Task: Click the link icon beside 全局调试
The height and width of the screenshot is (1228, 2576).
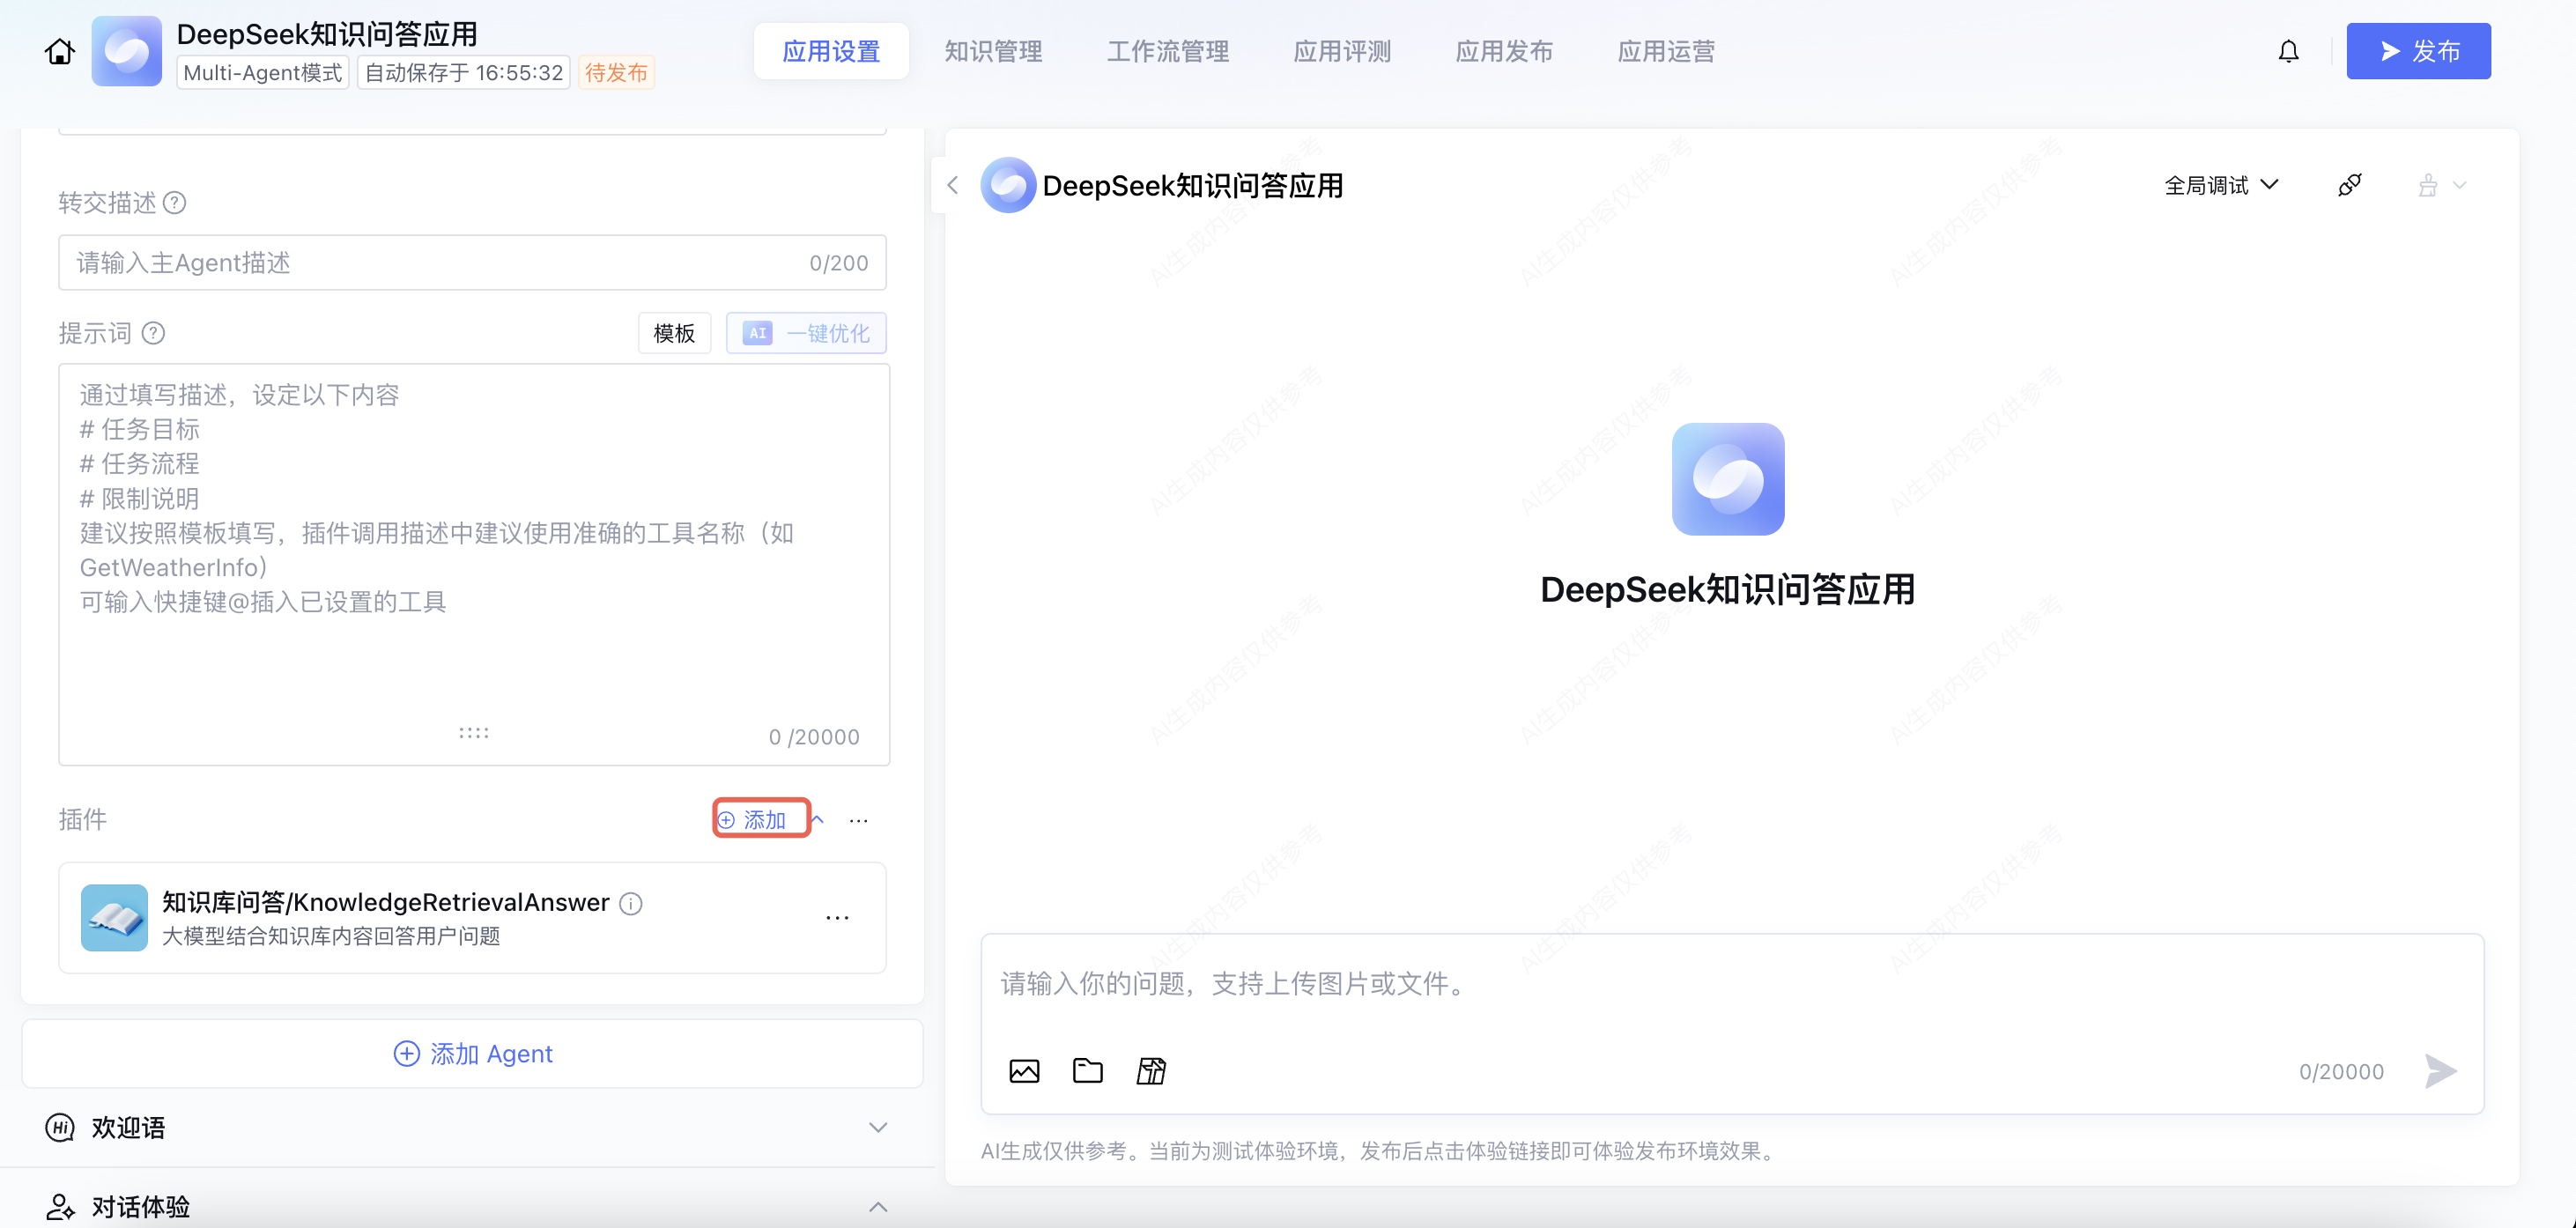Action: 2349,185
